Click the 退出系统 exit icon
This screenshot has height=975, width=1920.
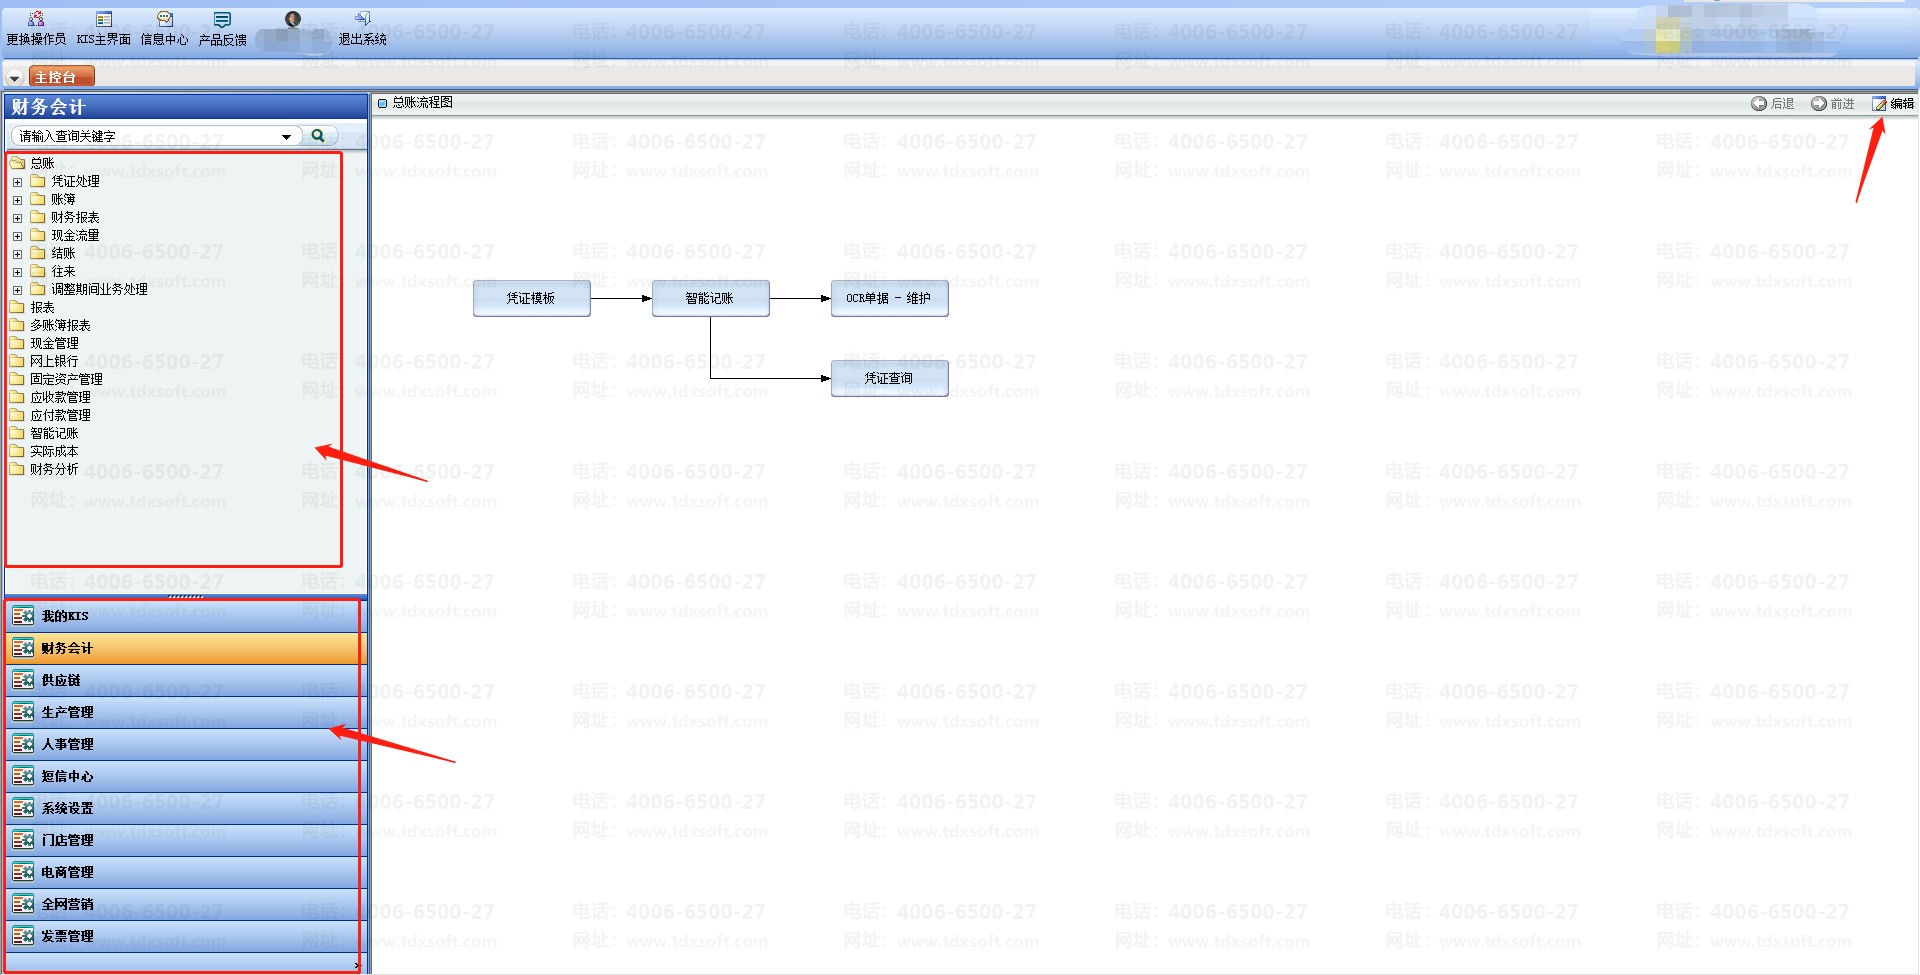(363, 19)
